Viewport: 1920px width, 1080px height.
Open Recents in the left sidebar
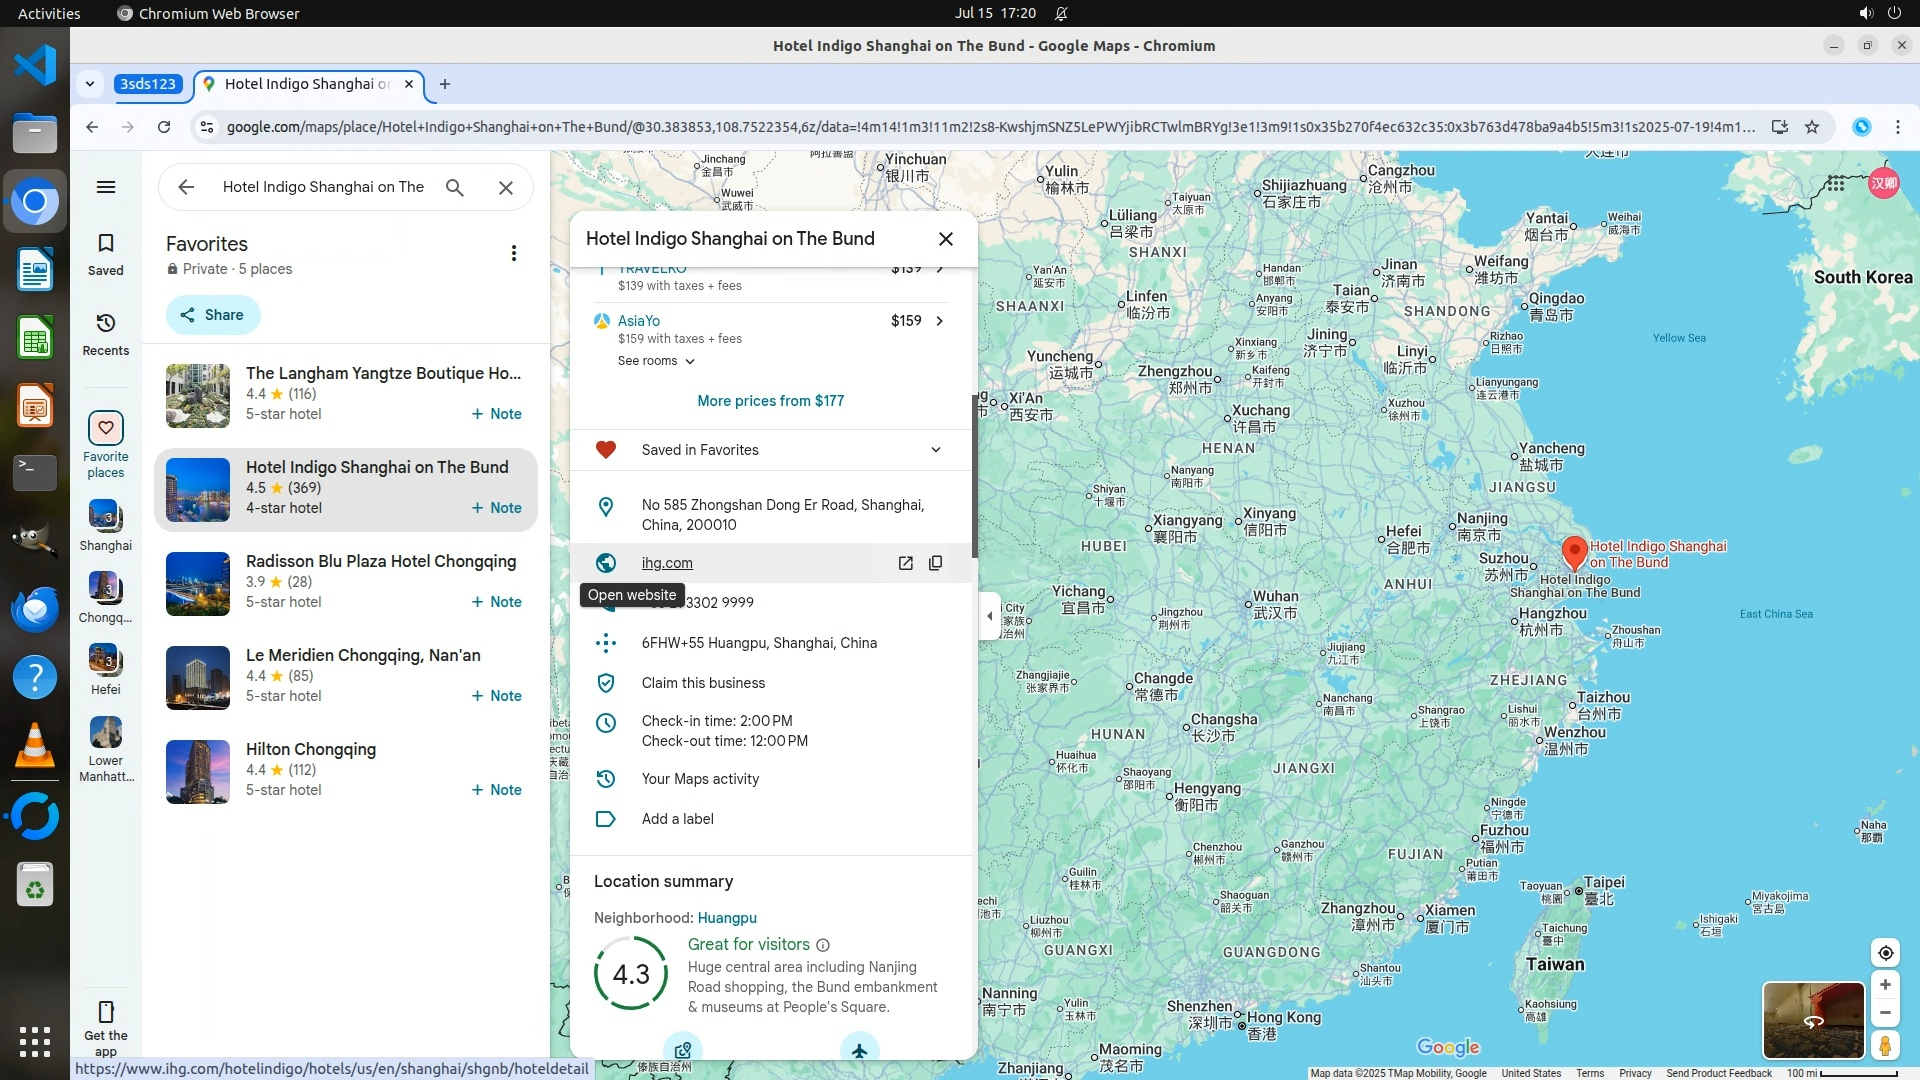click(105, 334)
